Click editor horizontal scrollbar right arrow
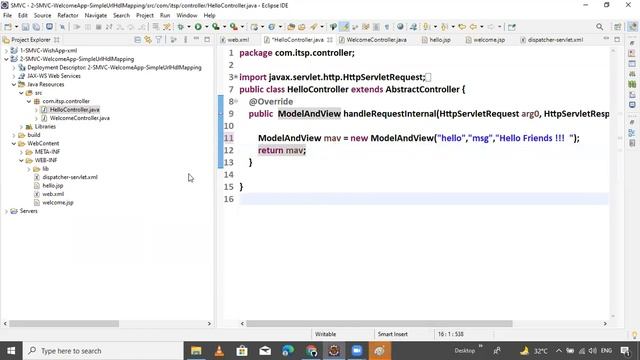Screen dimensions: 640x360 pos(605,324)
